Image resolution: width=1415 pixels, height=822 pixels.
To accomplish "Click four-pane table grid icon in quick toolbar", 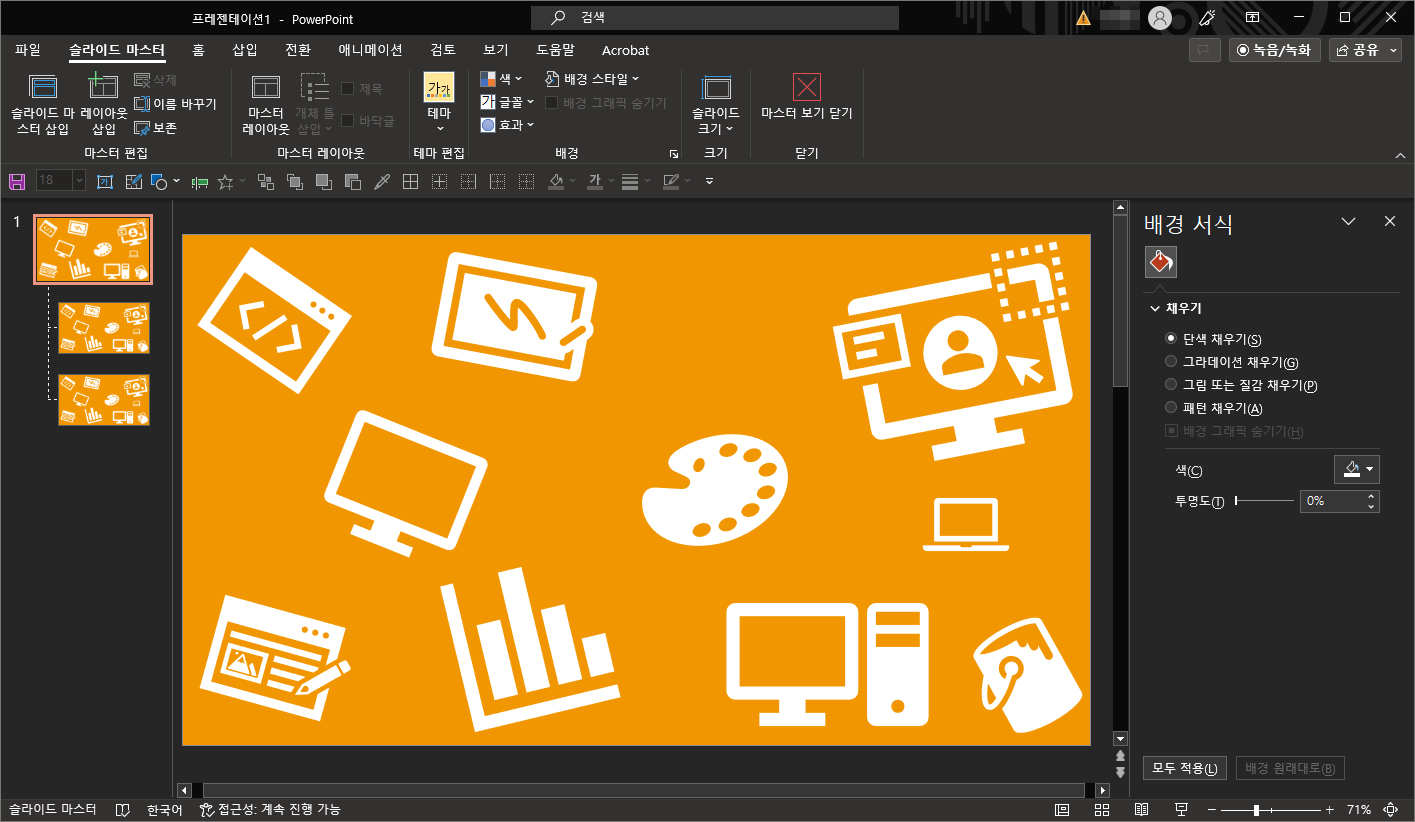I will point(410,181).
